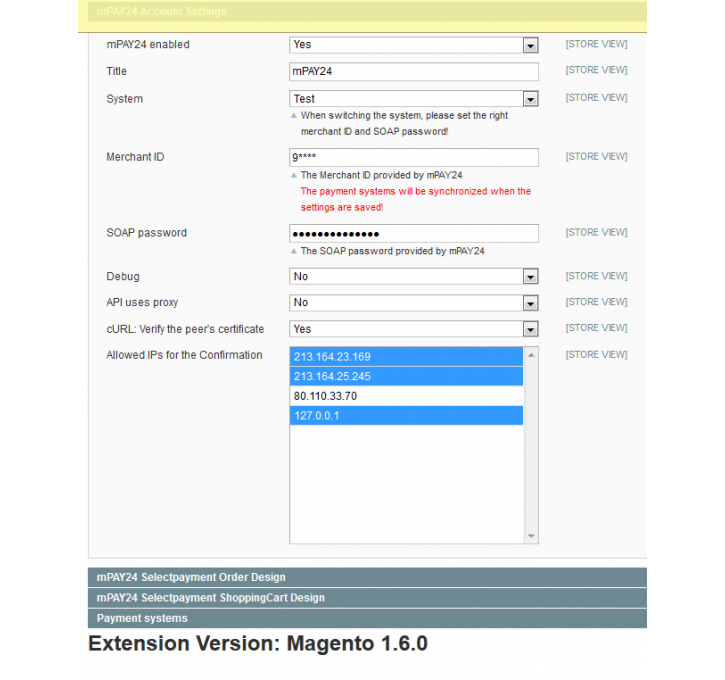Click the System hint triangle icon
This screenshot has height=680, width=725.
(294, 116)
